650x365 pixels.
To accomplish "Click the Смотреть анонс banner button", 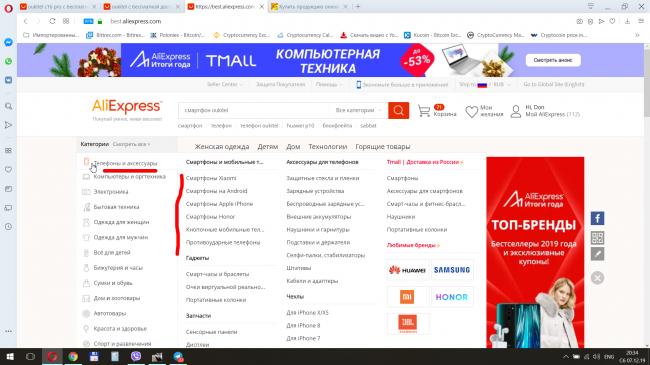I will click(x=553, y=60).
